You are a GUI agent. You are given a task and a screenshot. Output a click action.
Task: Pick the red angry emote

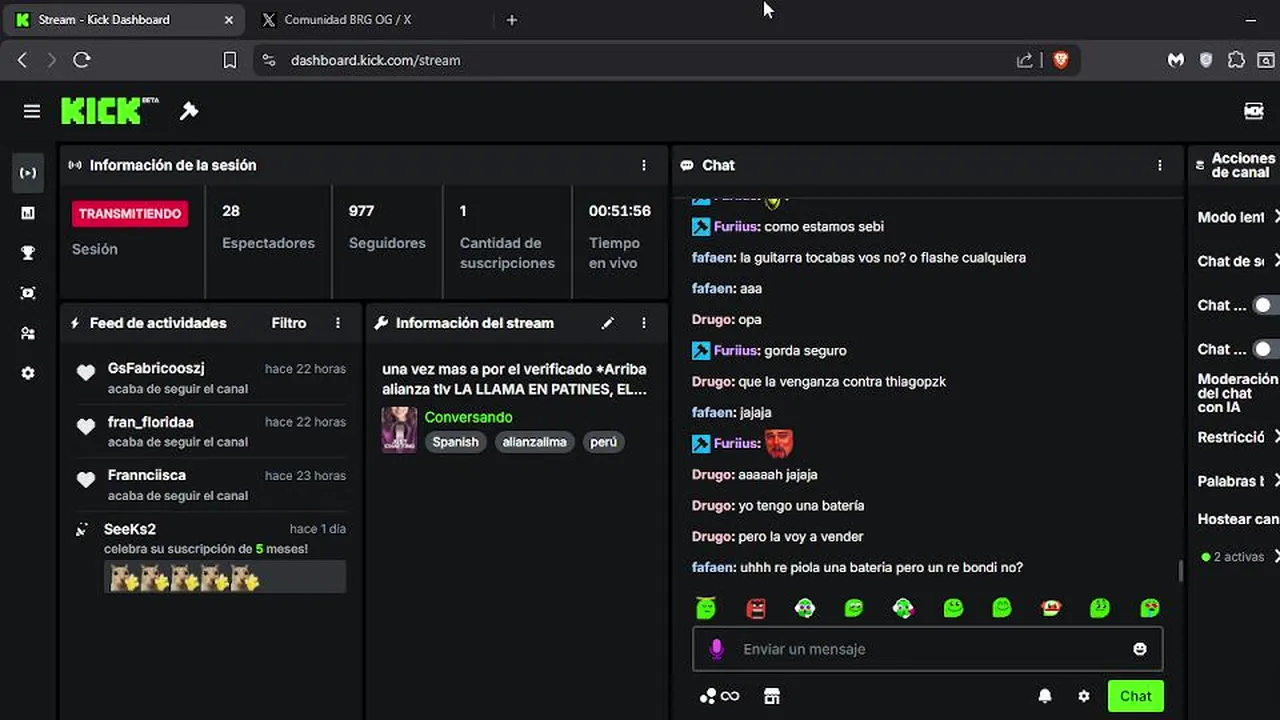coord(756,607)
